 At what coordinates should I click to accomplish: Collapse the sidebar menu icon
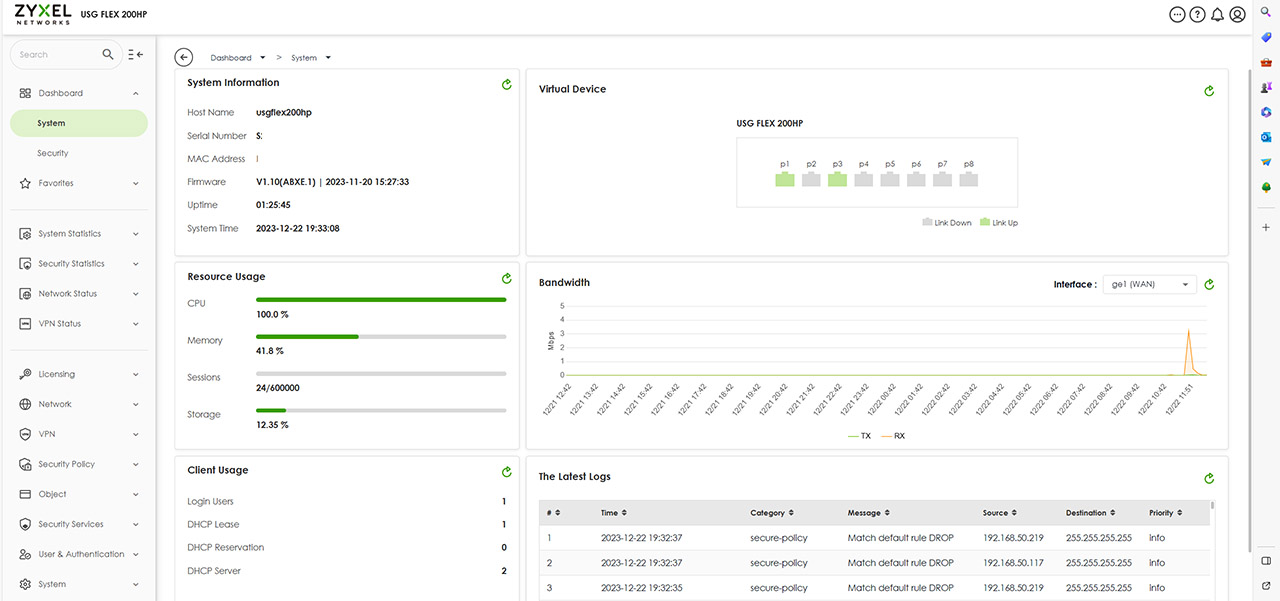[136, 54]
